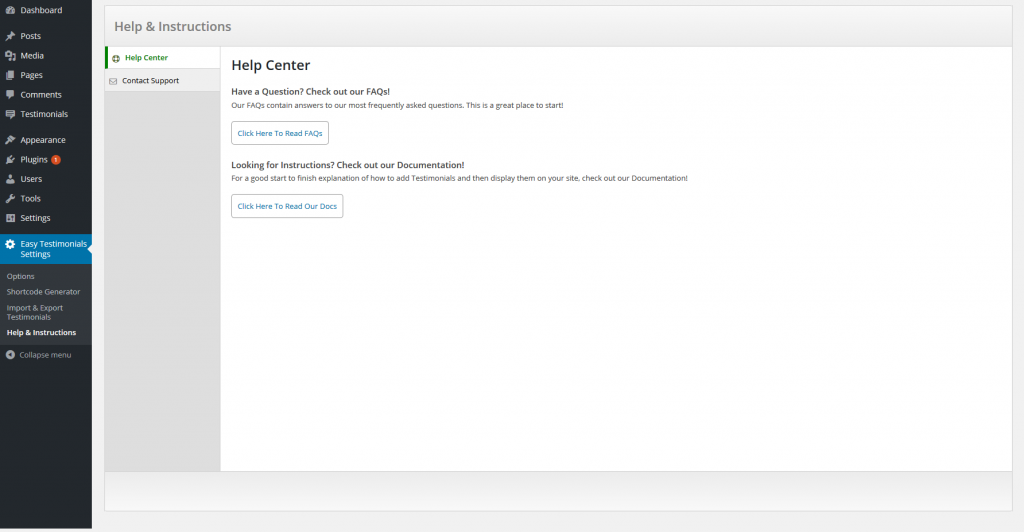Open the Options submenu item
The image size is (1024, 532).
click(x=21, y=276)
